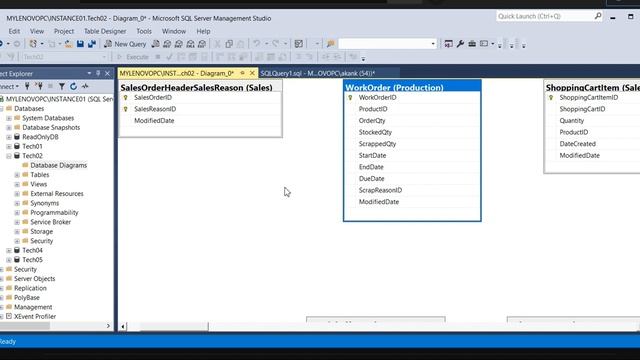Select the Storage folder in the tree
This screenshot has height=360, width=640.
pyautogui.click(x=42, y=231)
